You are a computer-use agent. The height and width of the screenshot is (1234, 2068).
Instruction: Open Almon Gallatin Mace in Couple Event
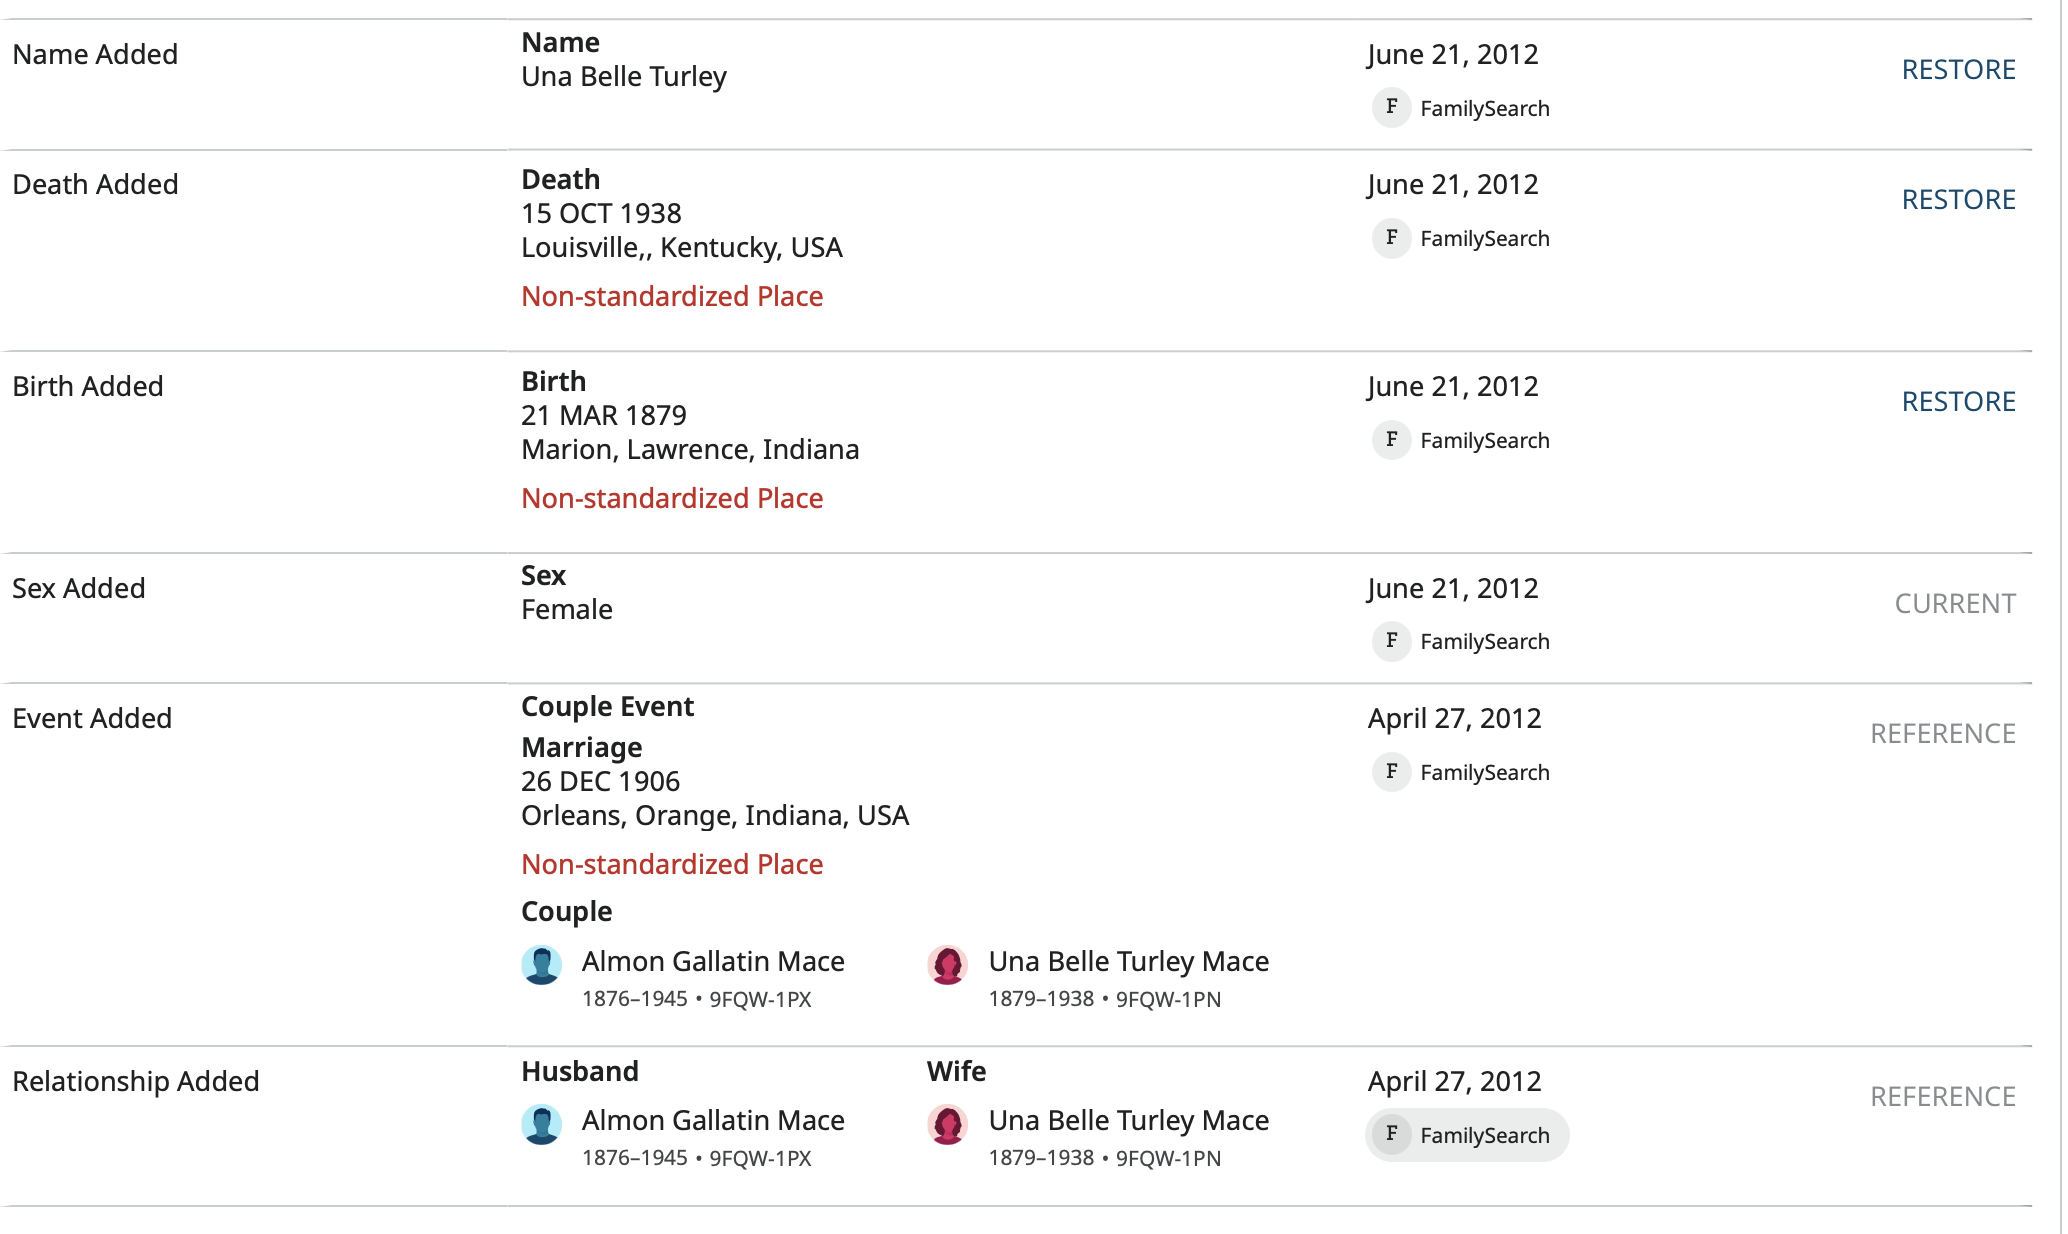(712, 962)
